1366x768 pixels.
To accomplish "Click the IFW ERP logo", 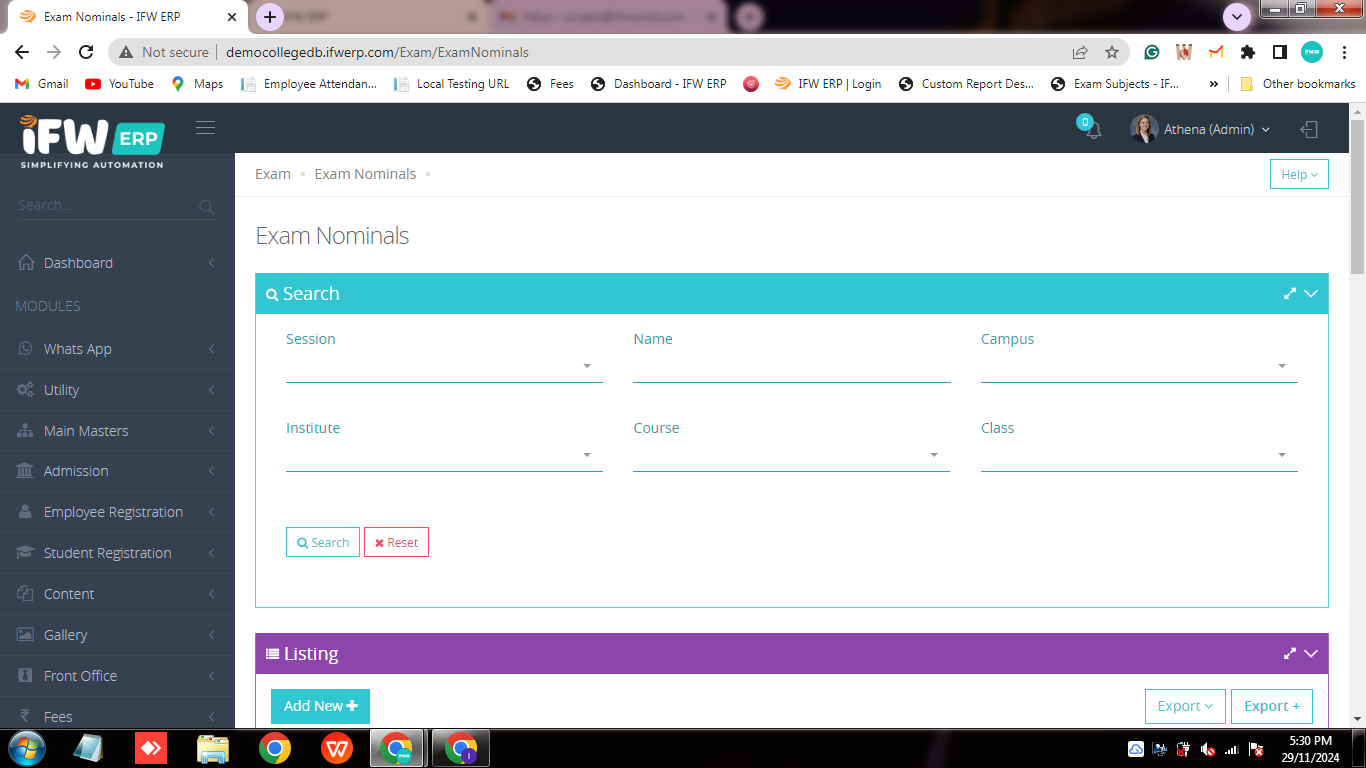I will point(92,141).
